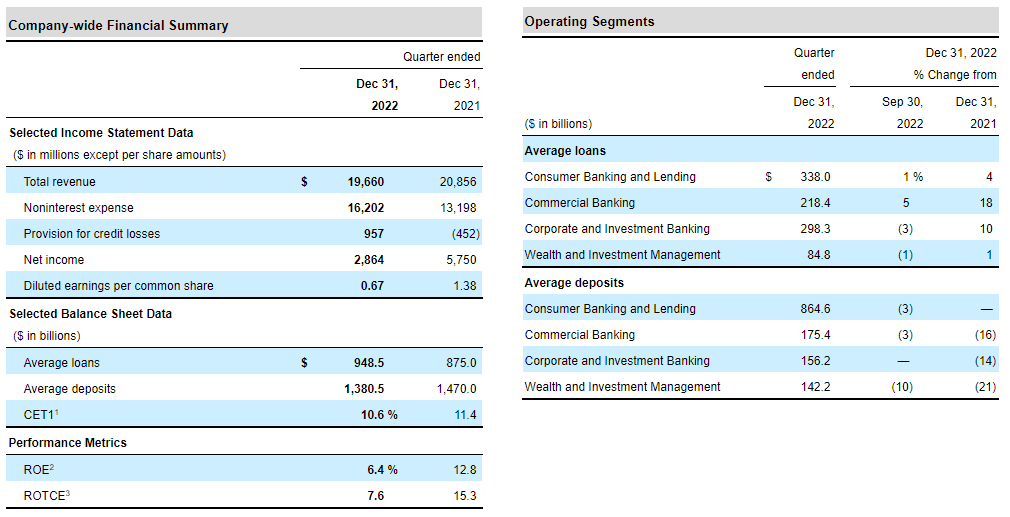This screenshot has height=517, width=1010.
Task: Click the 'Average deposits' section header in Operating Segments
Action: 575,283
